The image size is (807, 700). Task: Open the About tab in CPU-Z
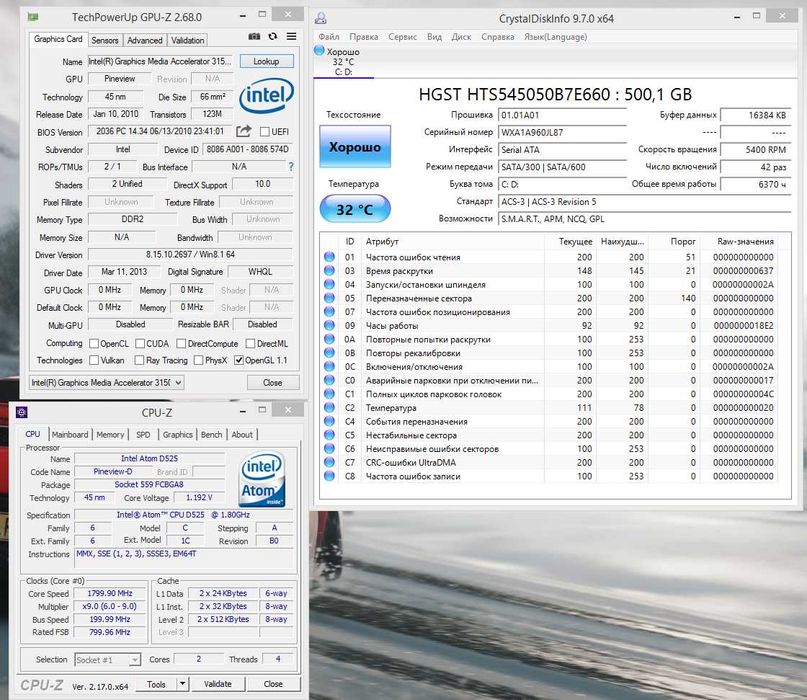242,434
